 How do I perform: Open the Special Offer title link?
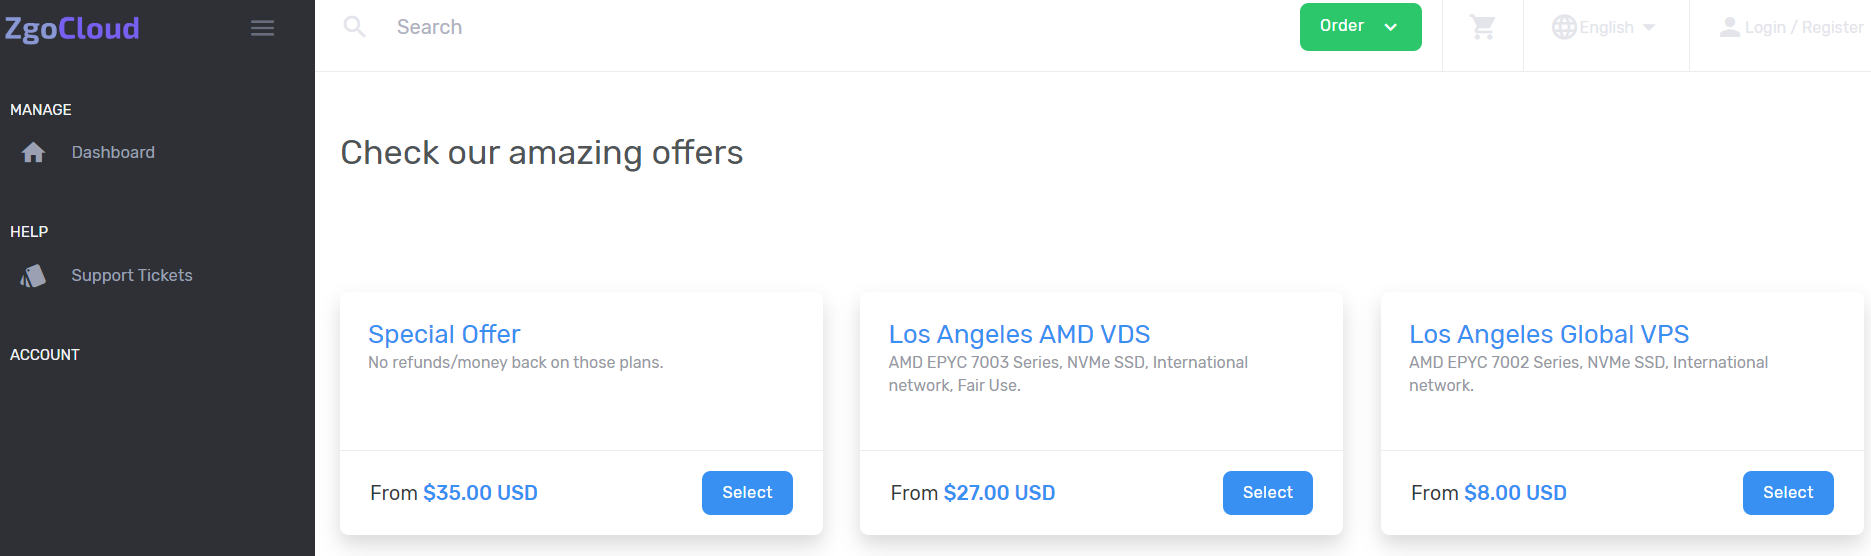point(444,334)
